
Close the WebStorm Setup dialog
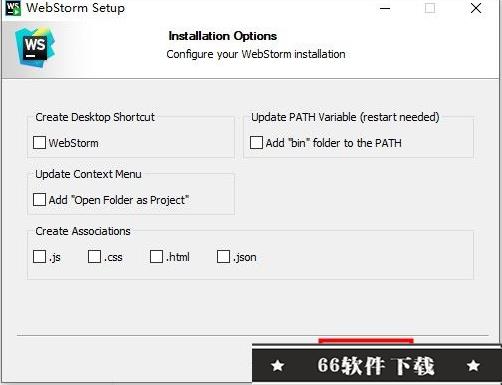coord(476,8)
